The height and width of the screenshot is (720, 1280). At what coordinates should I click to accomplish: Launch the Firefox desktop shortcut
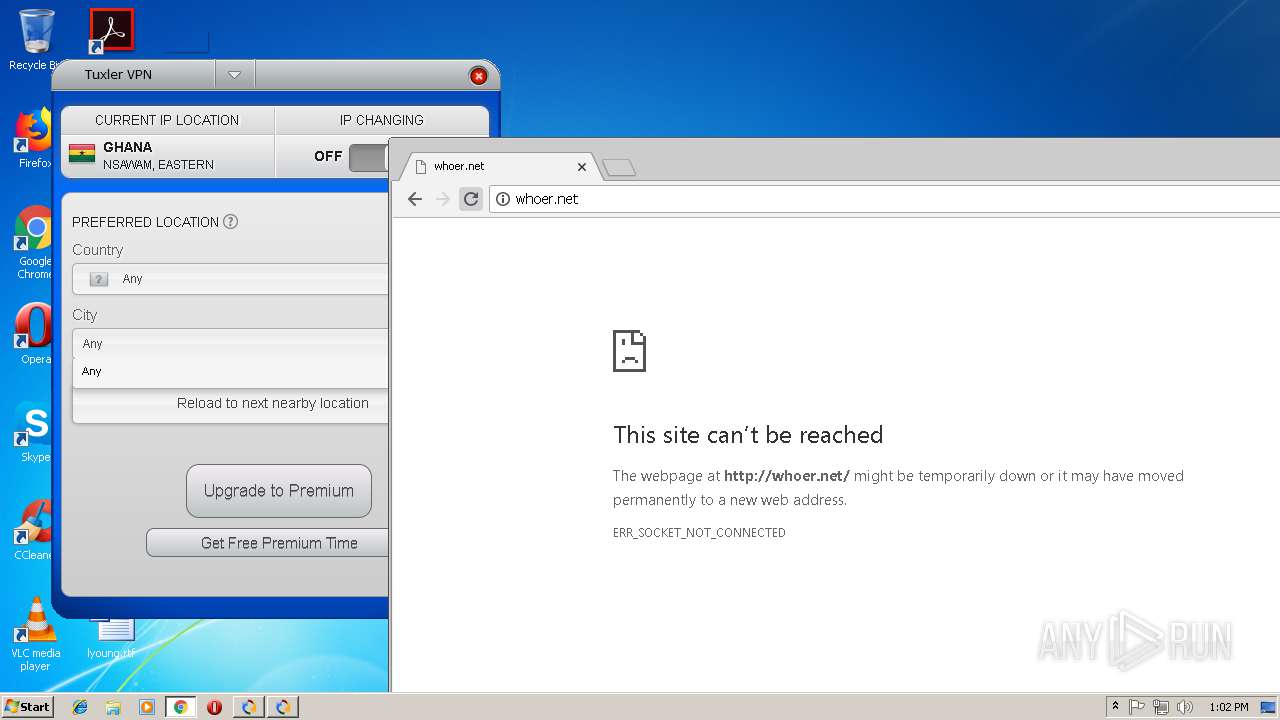tap(34, 138)
